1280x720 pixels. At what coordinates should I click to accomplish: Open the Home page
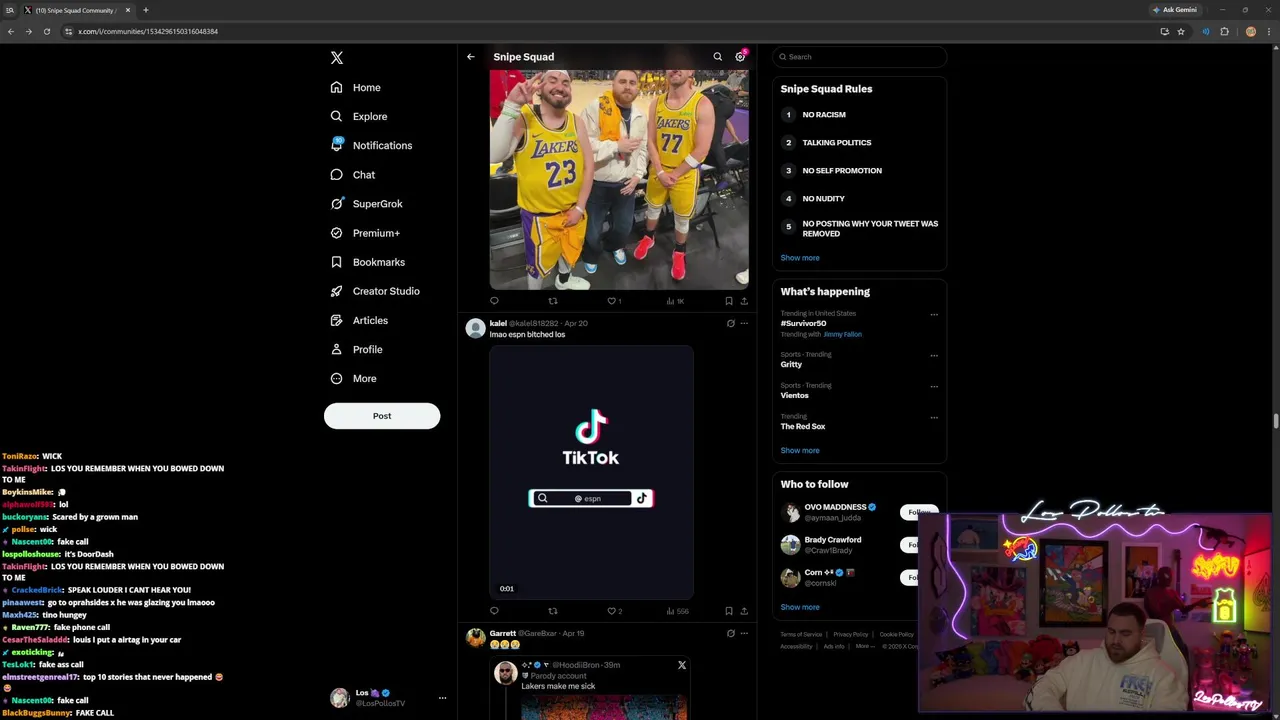point(355,88)
